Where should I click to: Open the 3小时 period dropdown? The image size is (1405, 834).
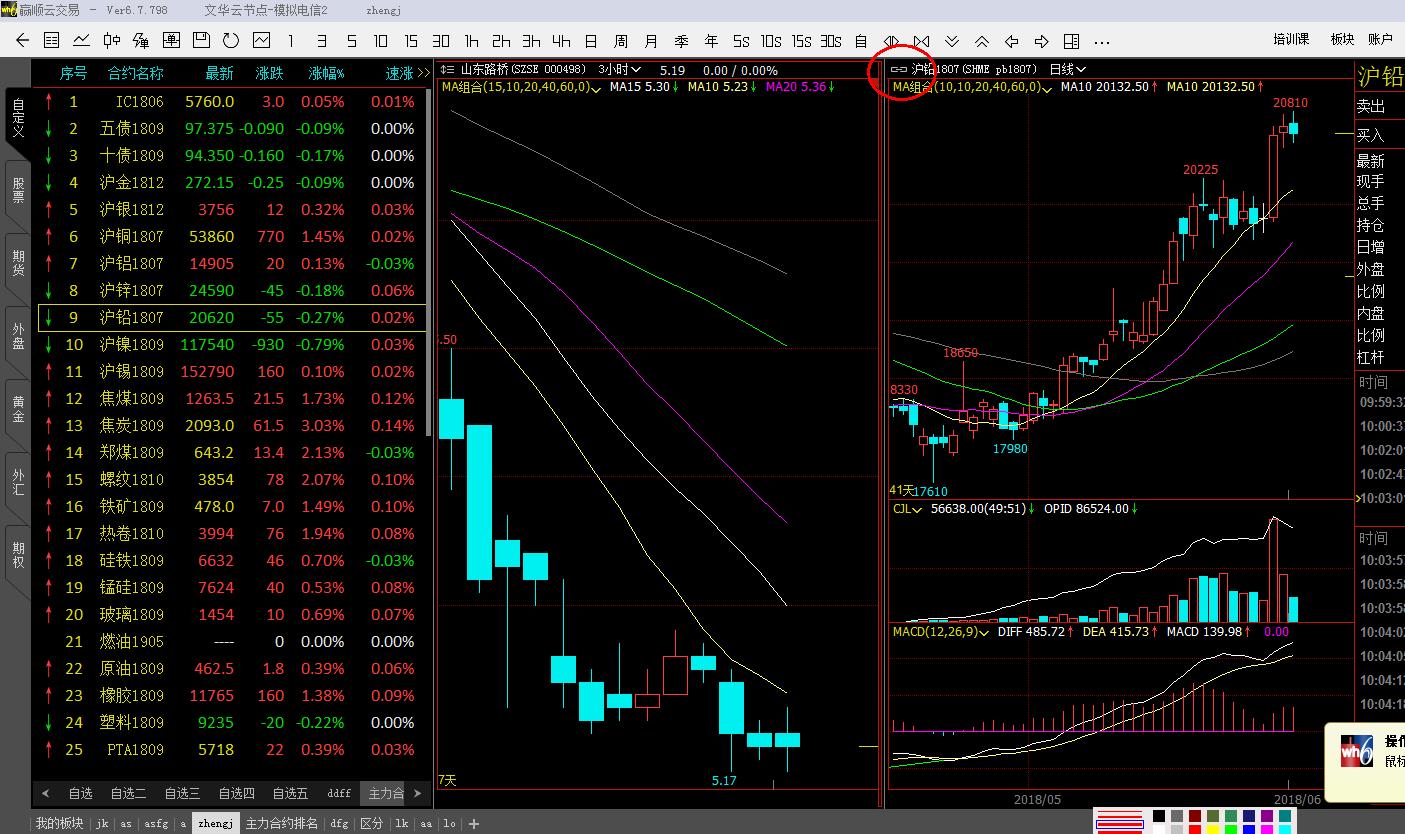point(620,70)
